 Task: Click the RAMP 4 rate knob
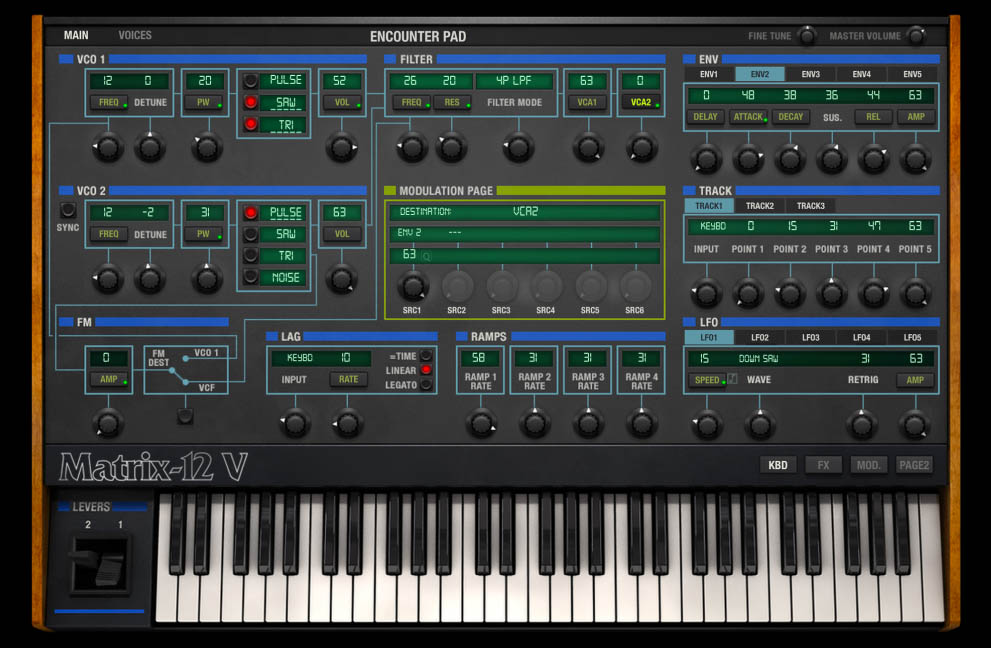[641, 424]
